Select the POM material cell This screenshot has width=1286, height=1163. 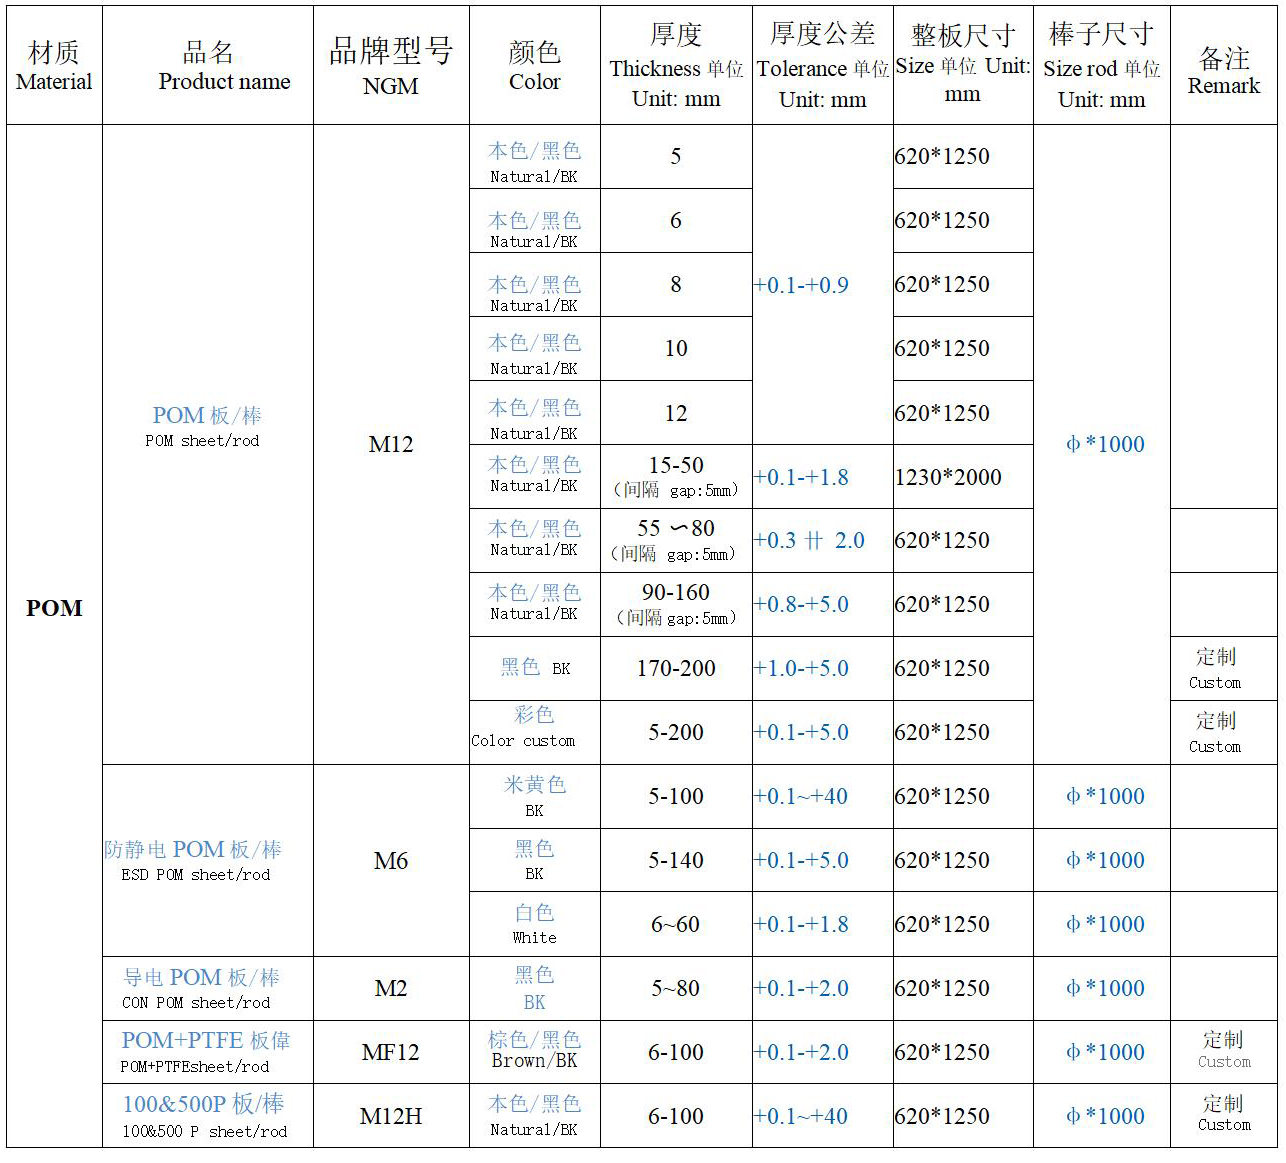point(54,608)
